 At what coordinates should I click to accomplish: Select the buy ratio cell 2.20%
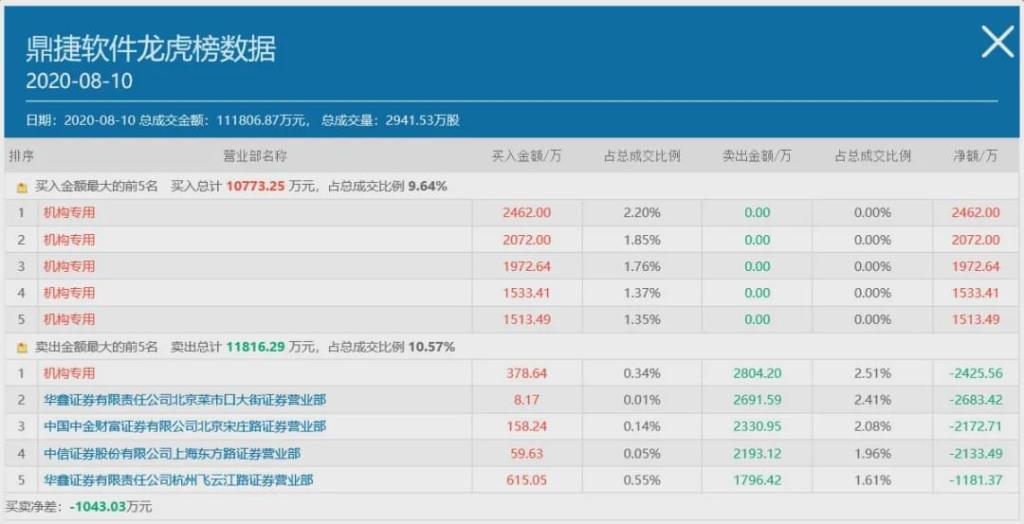pyautogui.click(x=642, y=212)
